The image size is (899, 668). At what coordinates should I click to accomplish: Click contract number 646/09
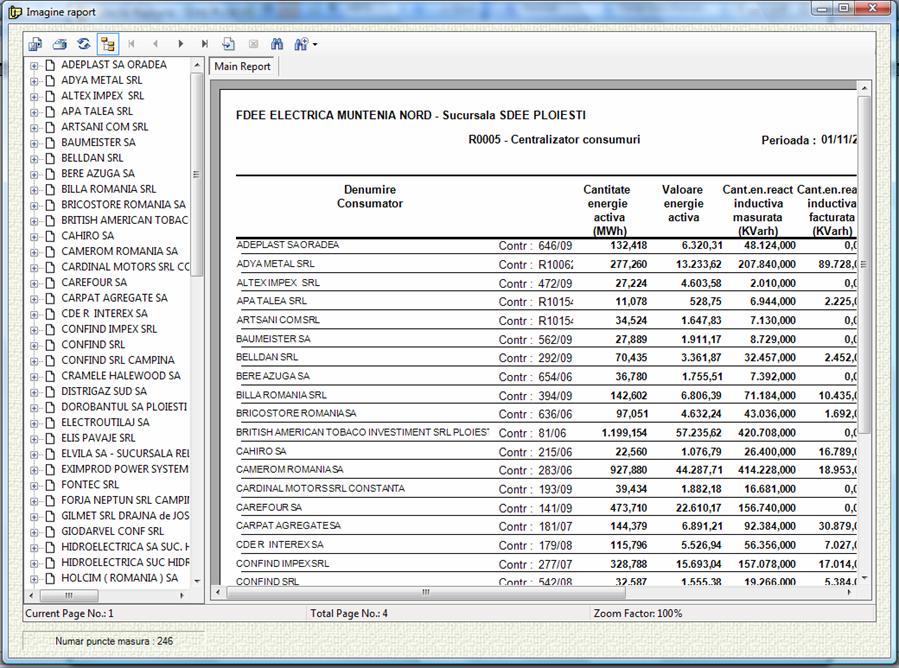tap(555, 245)
